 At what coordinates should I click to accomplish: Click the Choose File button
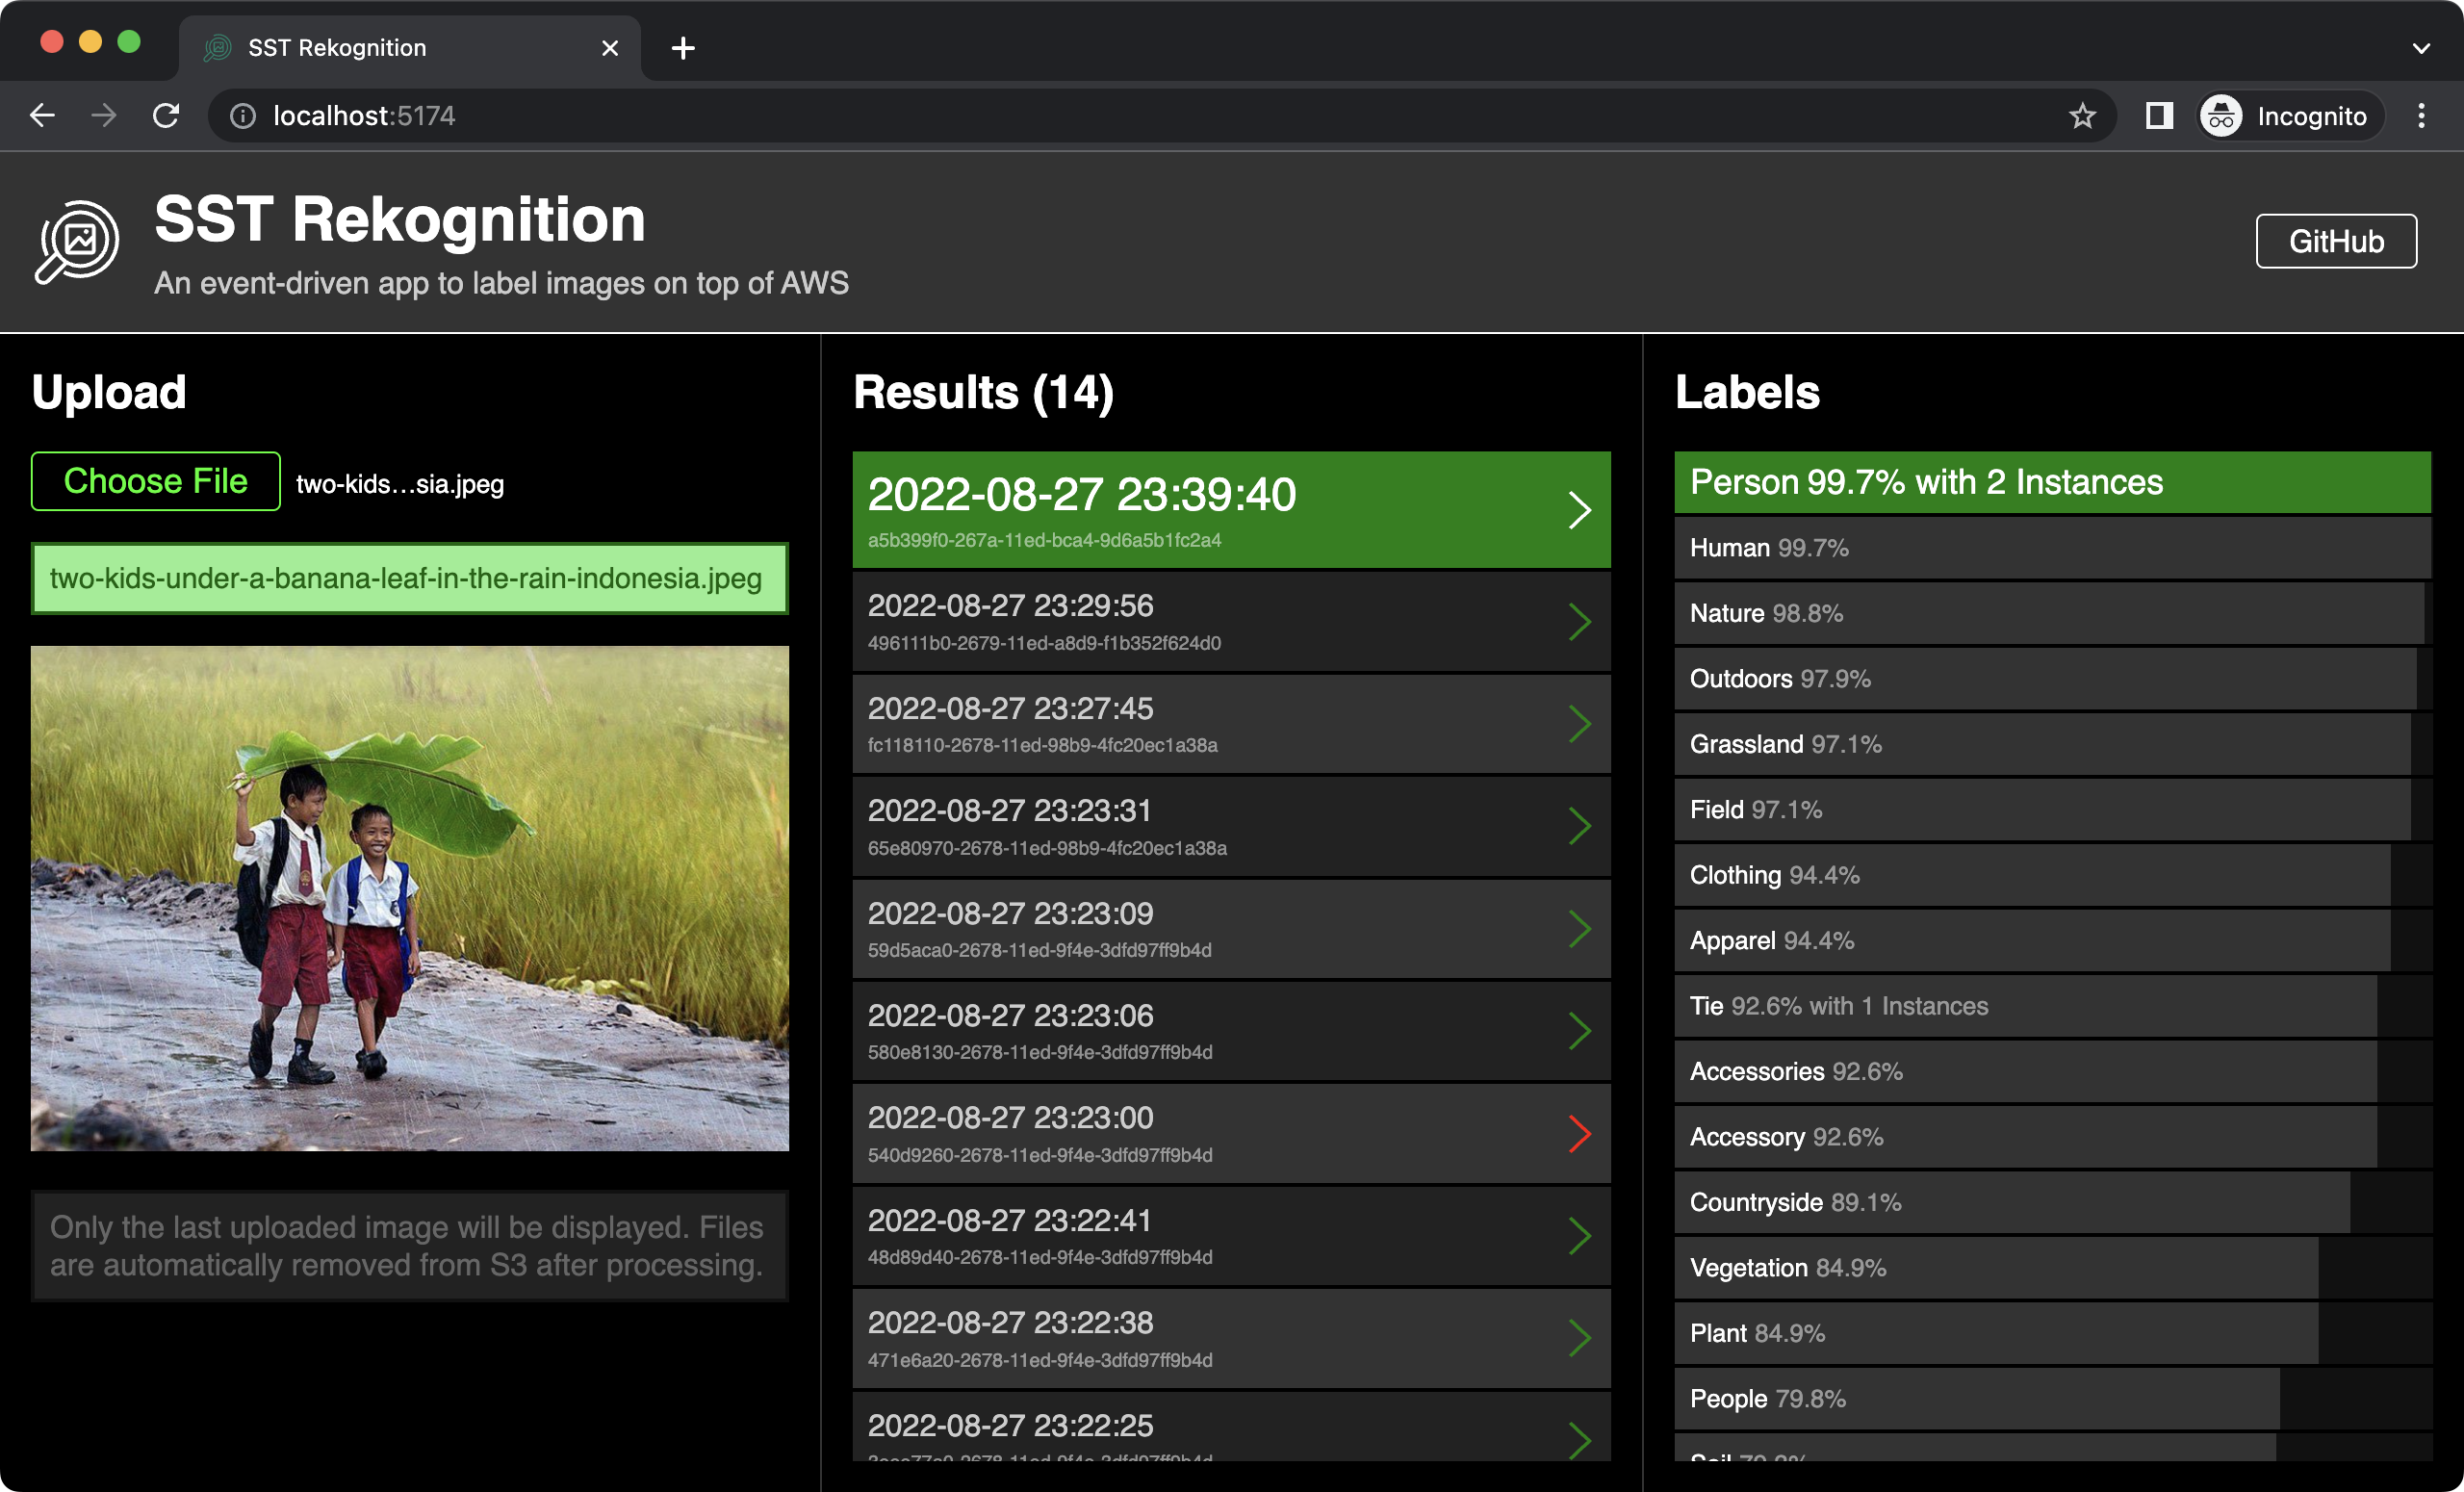pyautogui.click(x=156, y=481)
